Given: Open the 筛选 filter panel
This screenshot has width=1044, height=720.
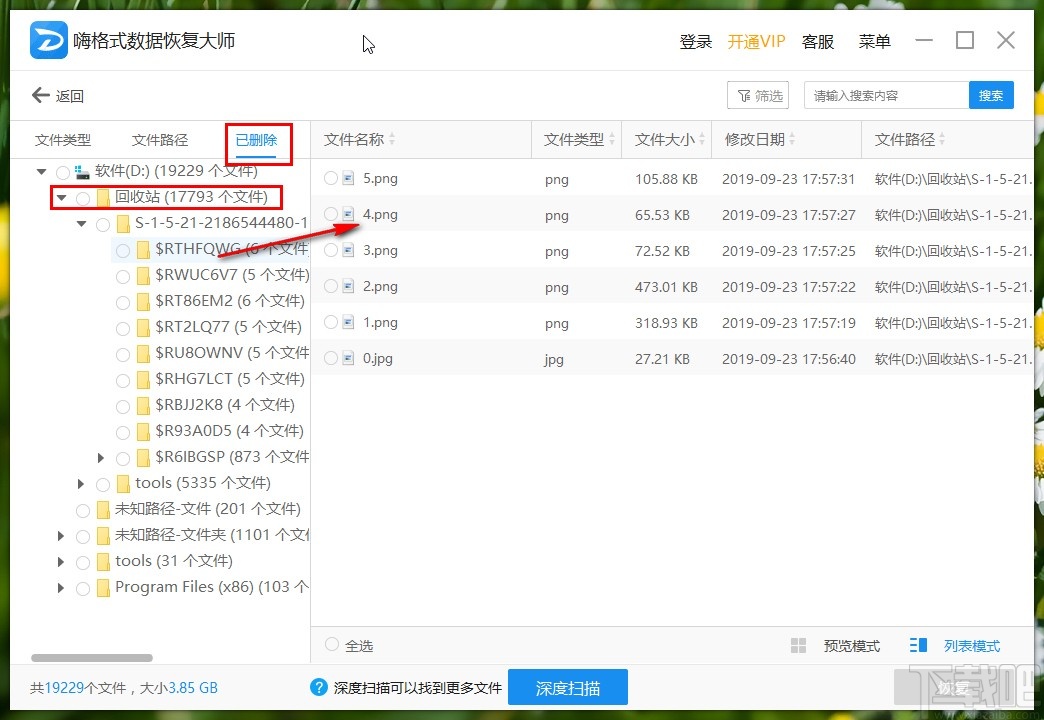Looking at the screenshot, I should pos(758,95).
